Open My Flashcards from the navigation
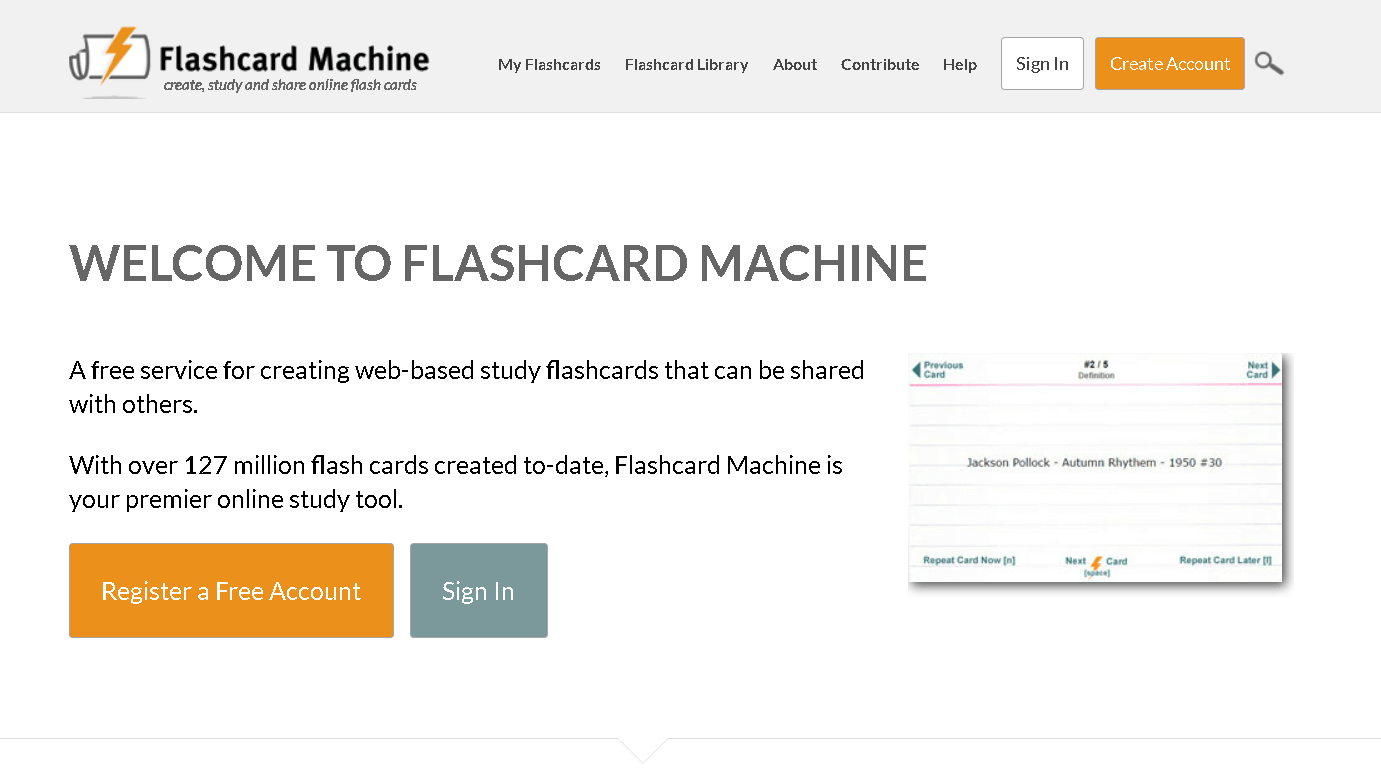Screen dimensions: 1381x777 (549, 64)
